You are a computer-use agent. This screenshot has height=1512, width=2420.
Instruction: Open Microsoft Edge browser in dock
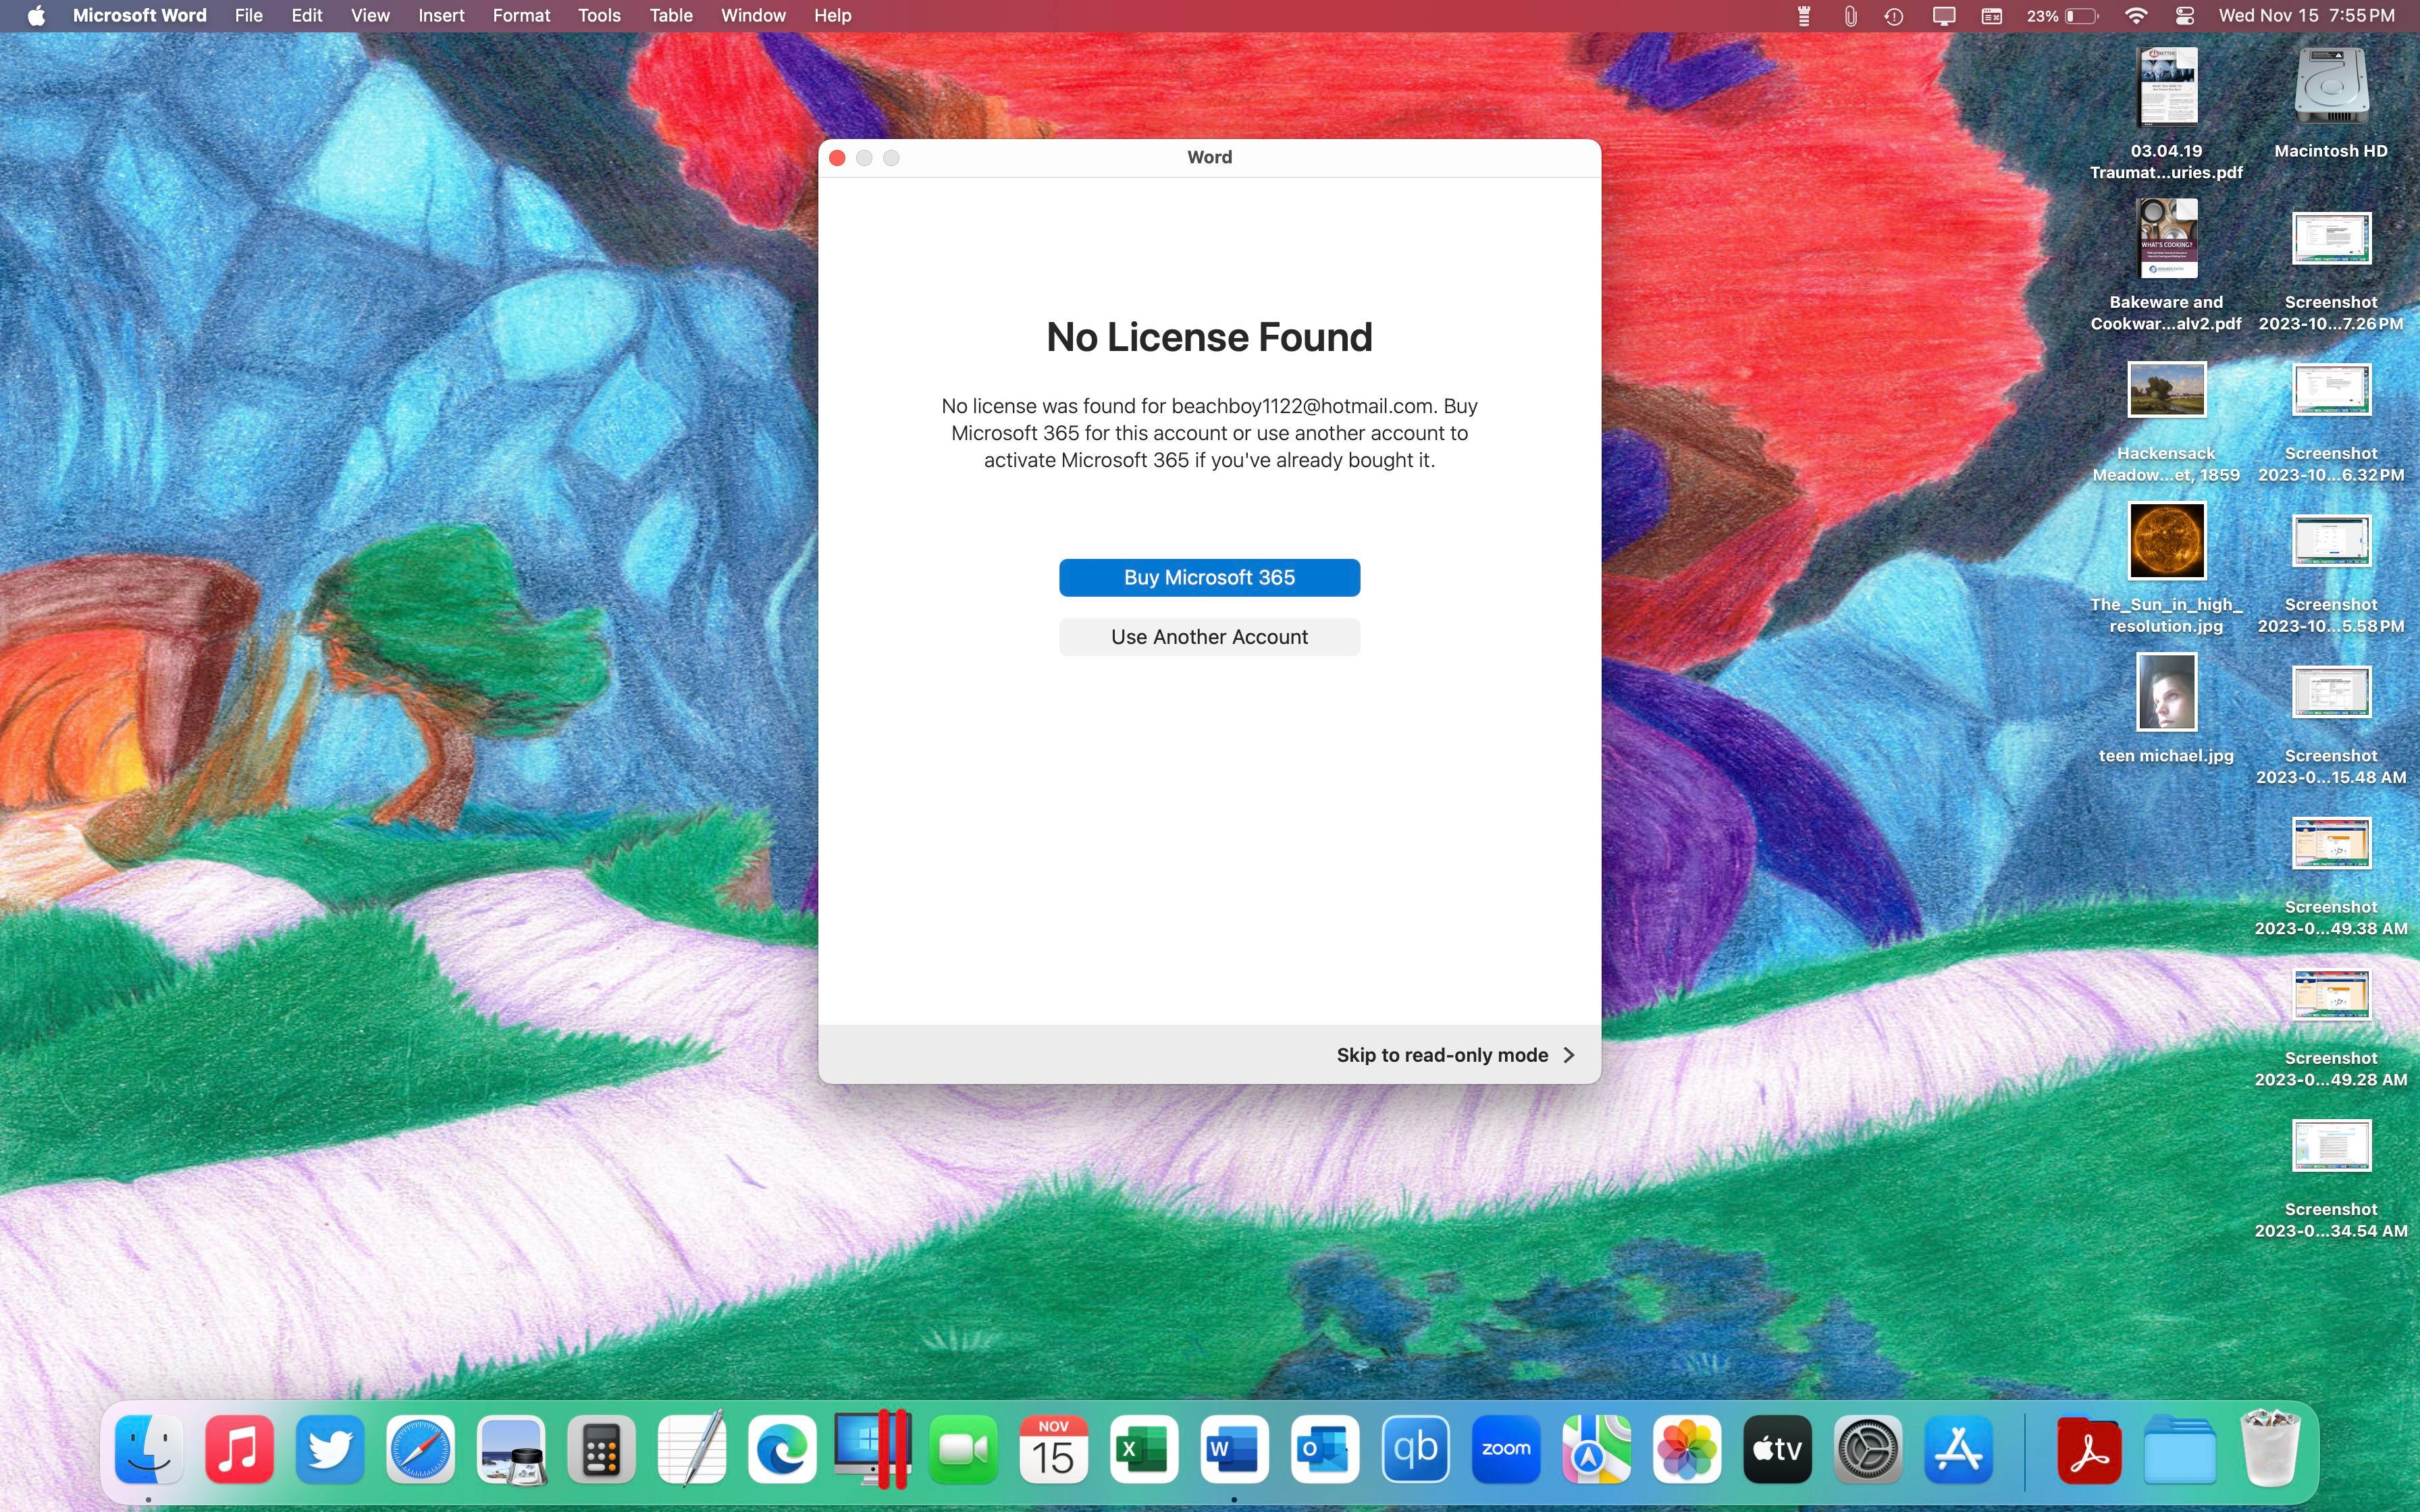[x=782, y=1449]
